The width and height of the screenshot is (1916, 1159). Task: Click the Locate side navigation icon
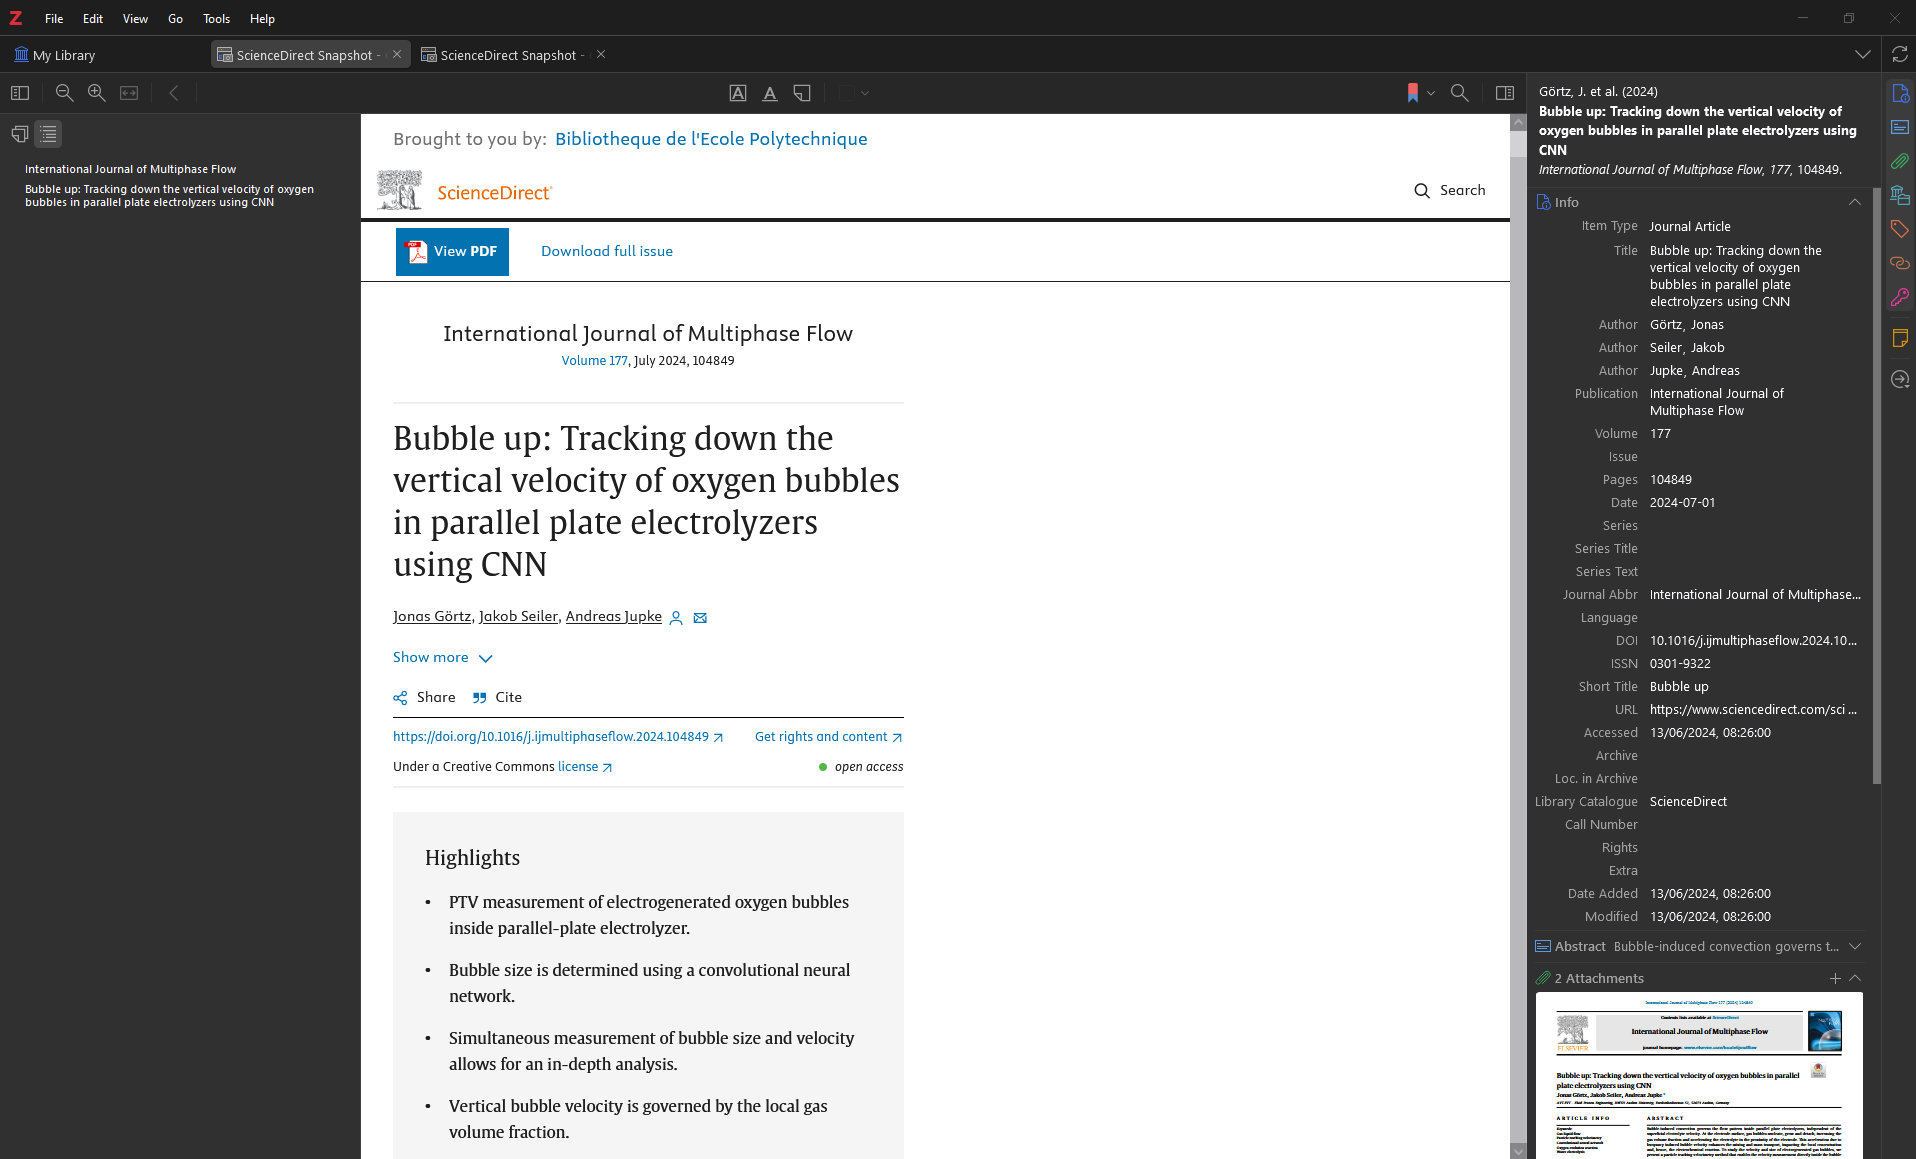point(1900,380)
